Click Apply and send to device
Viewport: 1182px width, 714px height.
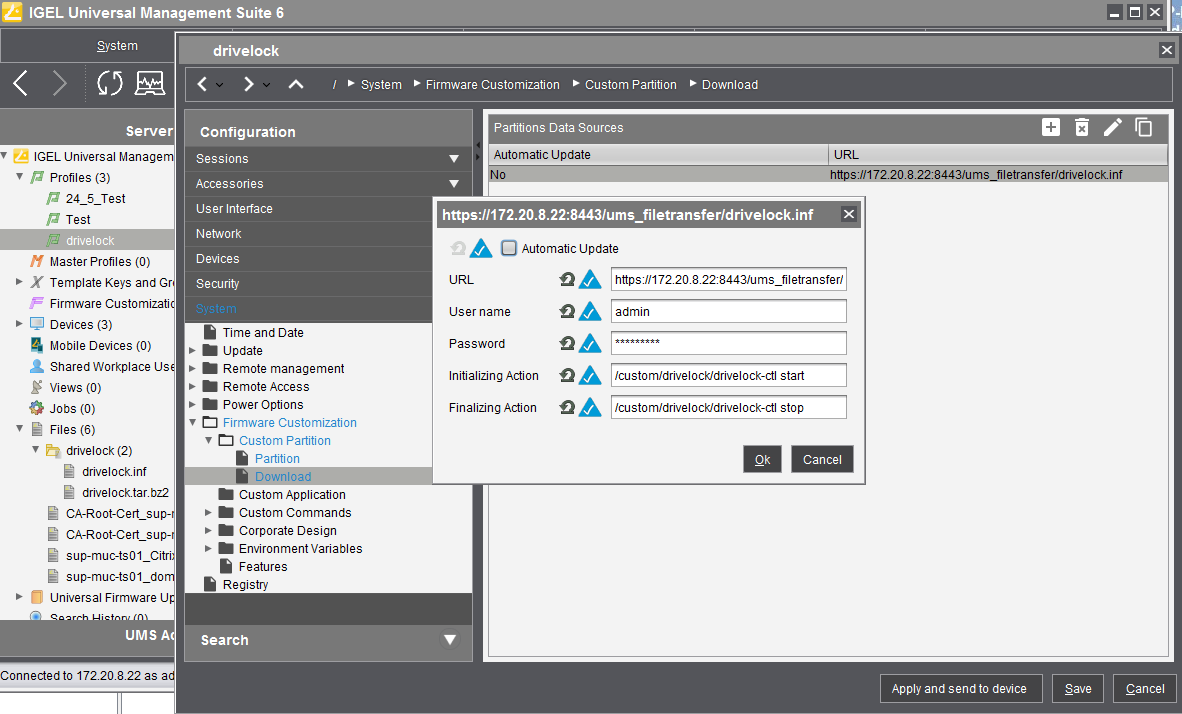point(961,688)
